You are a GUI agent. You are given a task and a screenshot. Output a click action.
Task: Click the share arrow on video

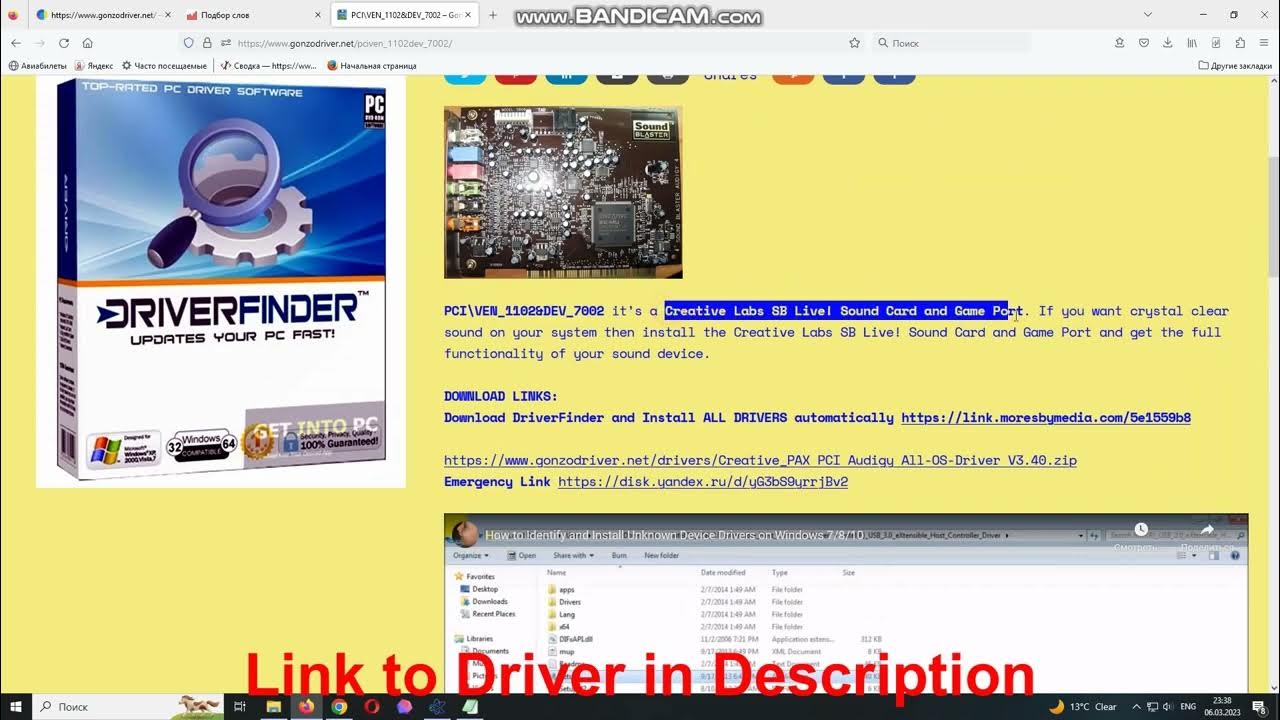point(1207,530)
